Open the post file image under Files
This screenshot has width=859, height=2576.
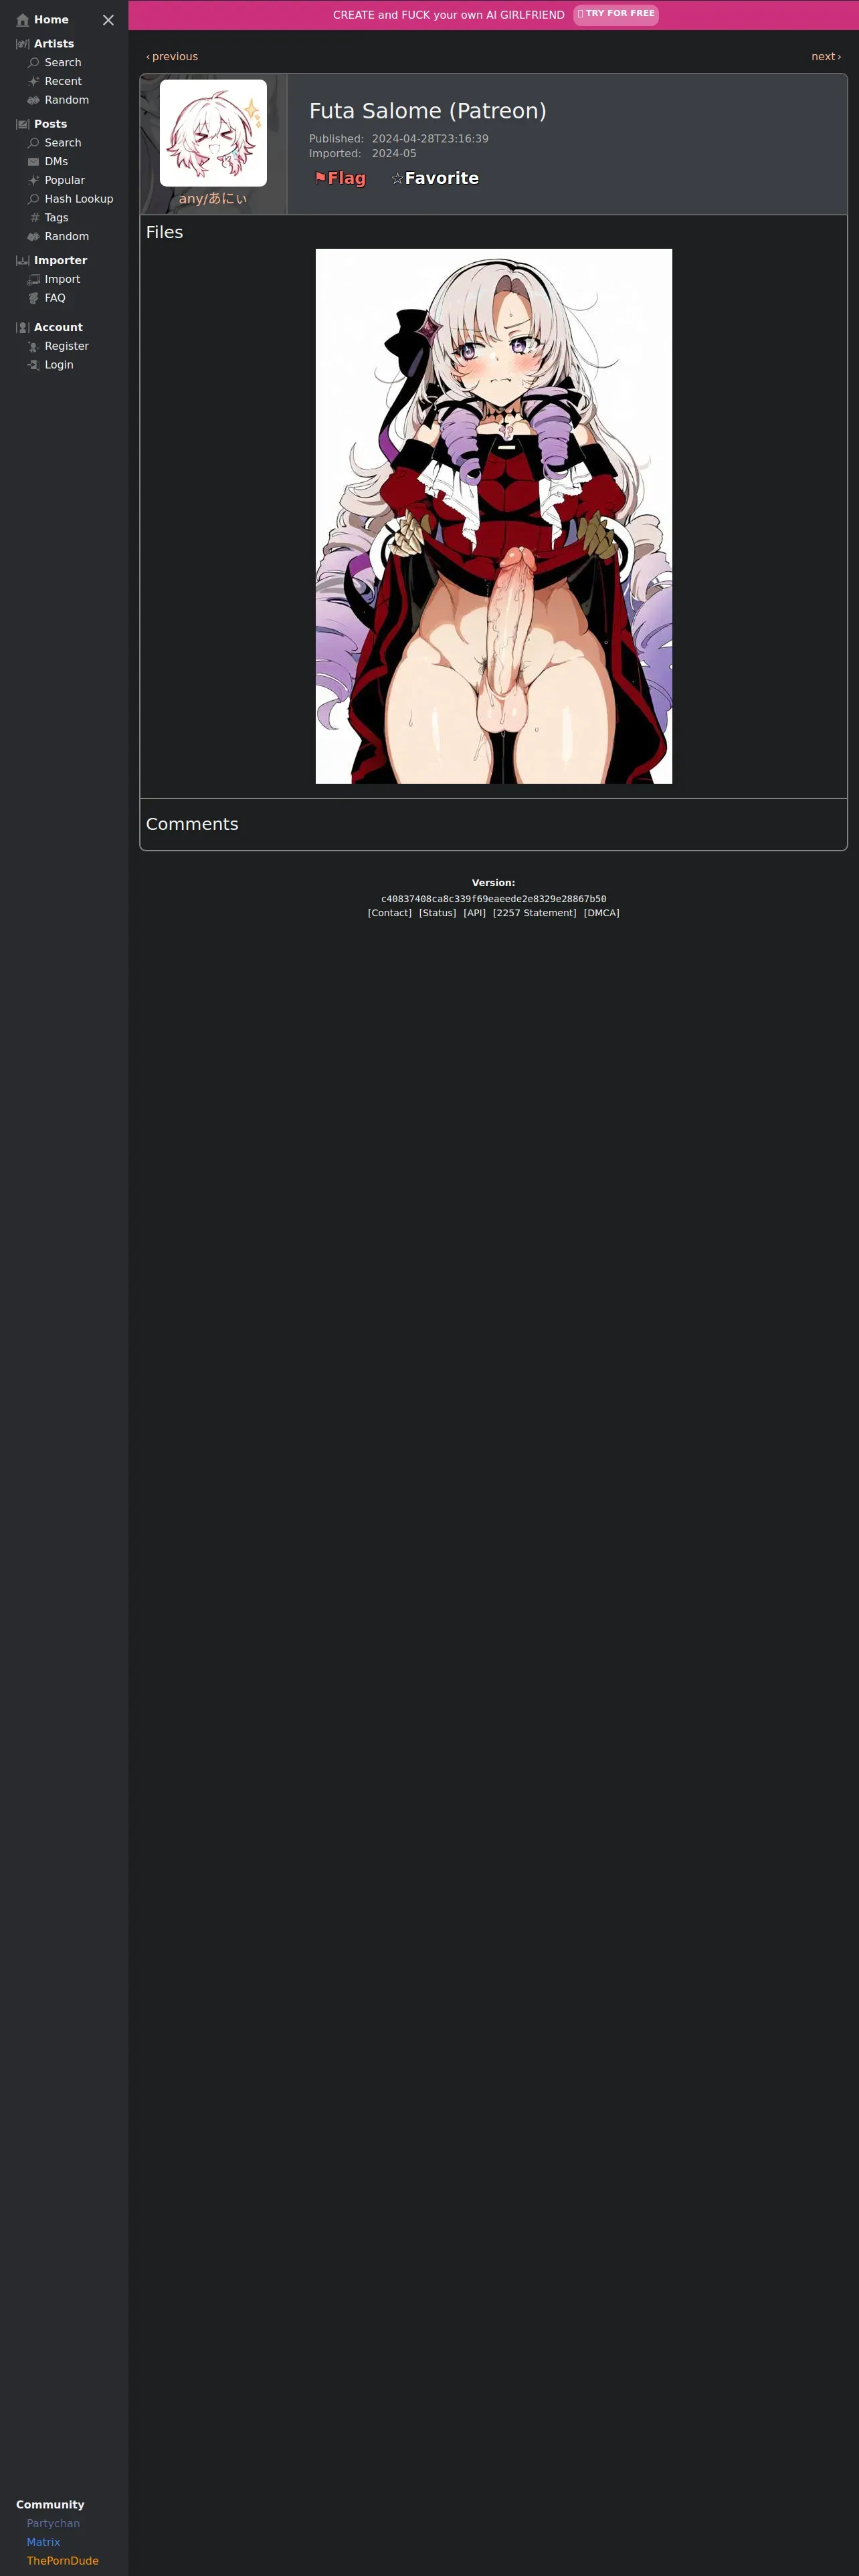coord(494,516)
